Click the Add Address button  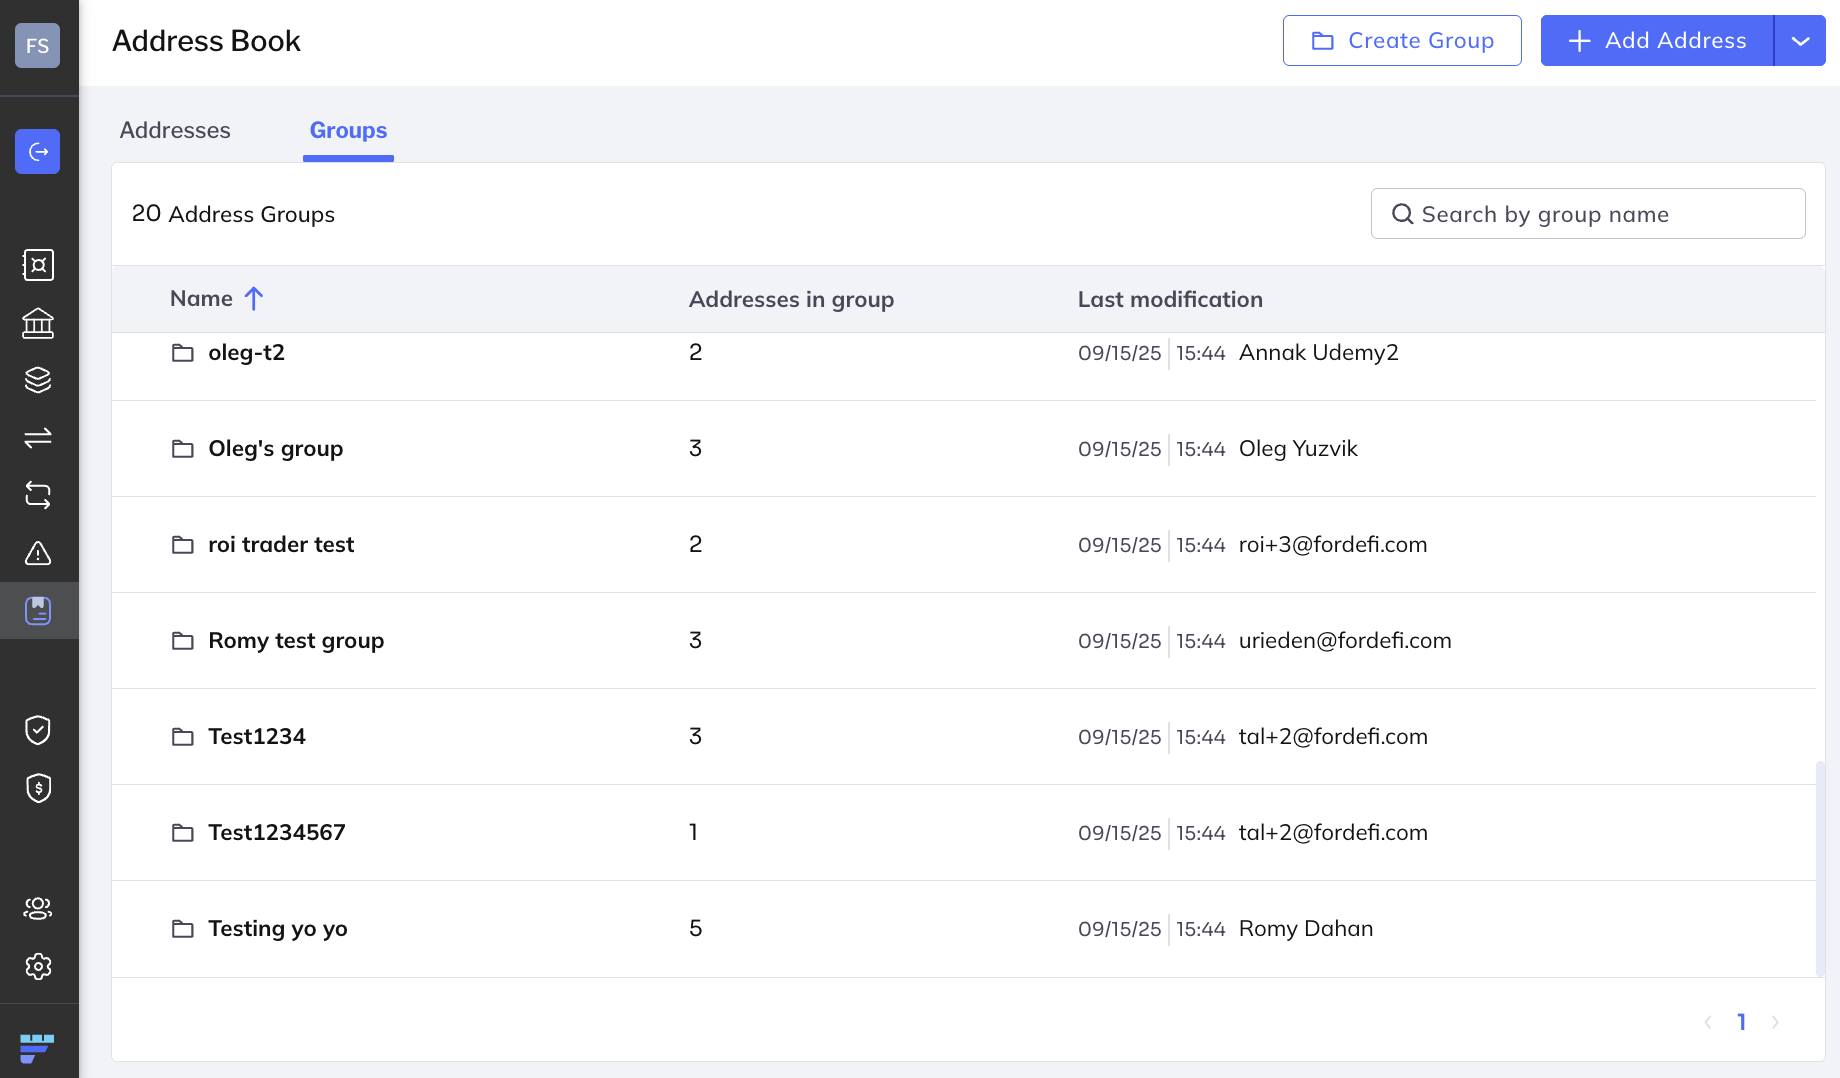pyautogui.click(x=1657, y=41)
